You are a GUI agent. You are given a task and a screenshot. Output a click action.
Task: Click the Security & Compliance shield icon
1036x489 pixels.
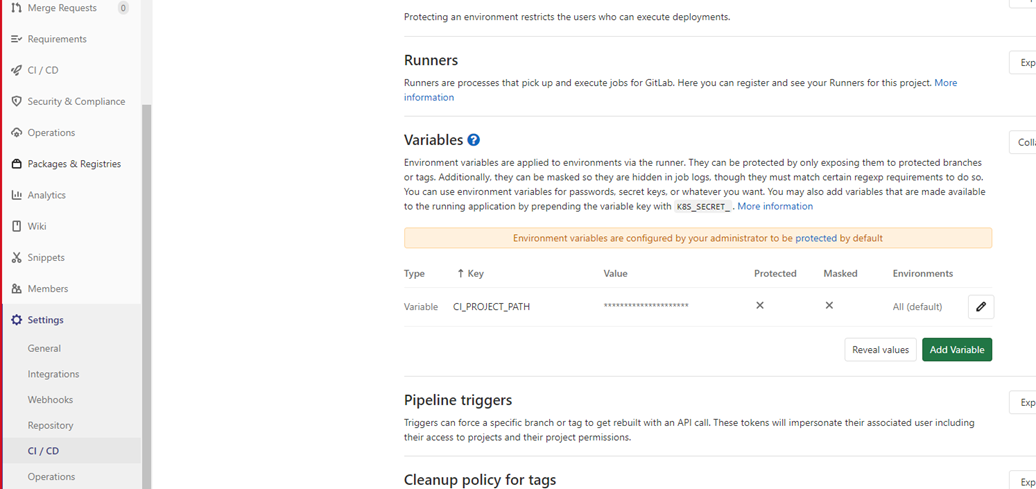click(16, 101)
